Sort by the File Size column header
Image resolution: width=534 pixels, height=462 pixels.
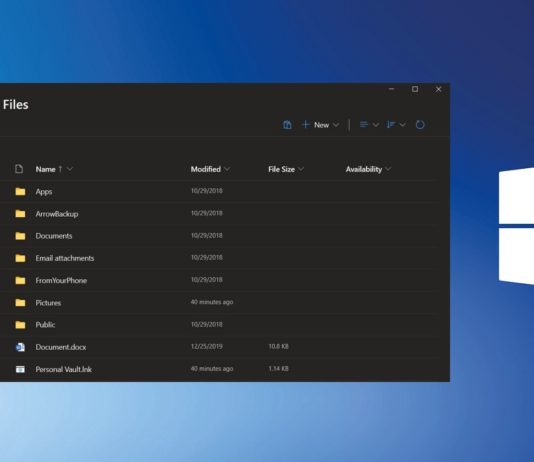coord(281,169)
